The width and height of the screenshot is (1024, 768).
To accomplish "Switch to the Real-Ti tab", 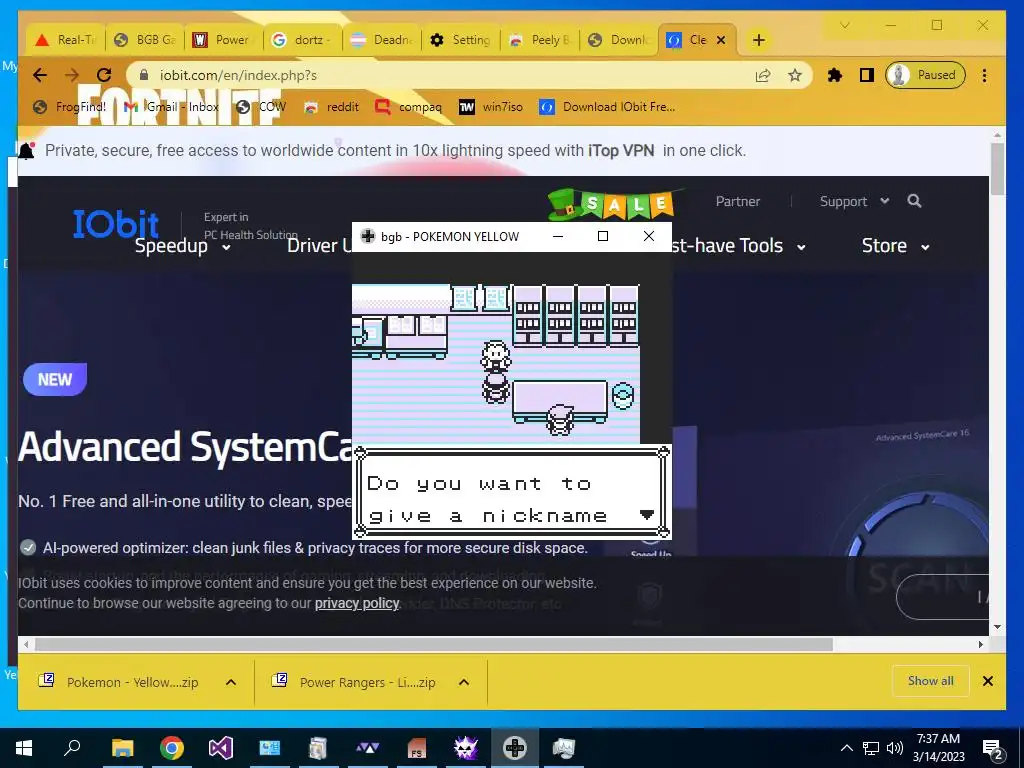I will tap(65, 40).
